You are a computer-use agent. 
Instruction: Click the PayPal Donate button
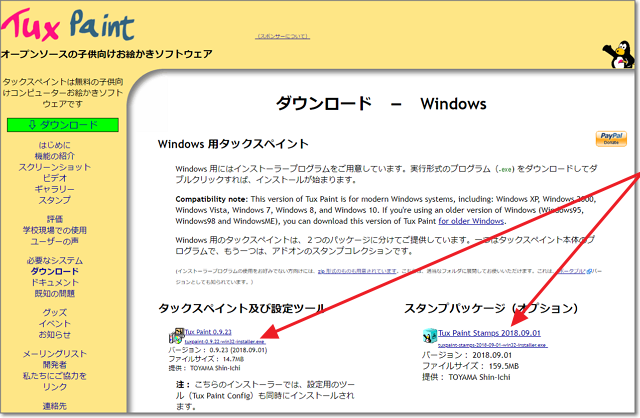[609, 138]
